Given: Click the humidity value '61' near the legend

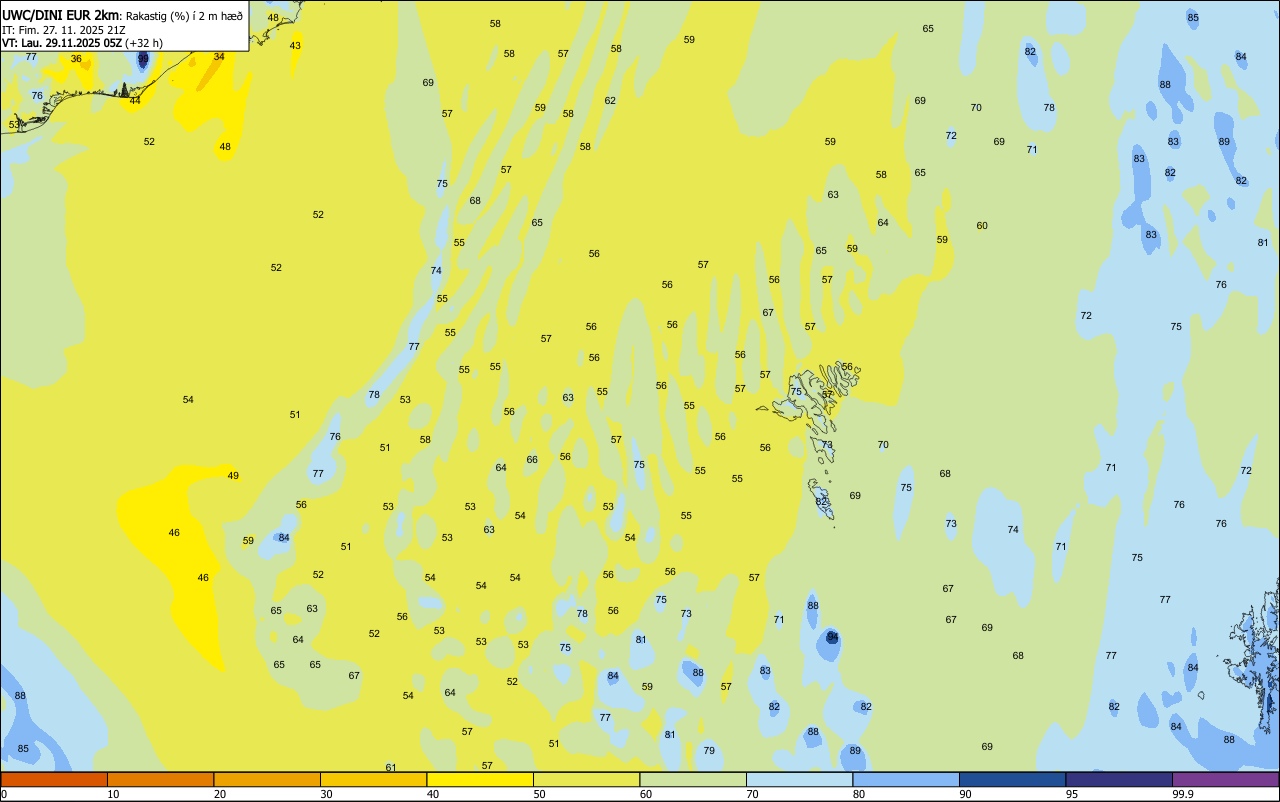Looking at the screenshot, I should tap(391, 768).
